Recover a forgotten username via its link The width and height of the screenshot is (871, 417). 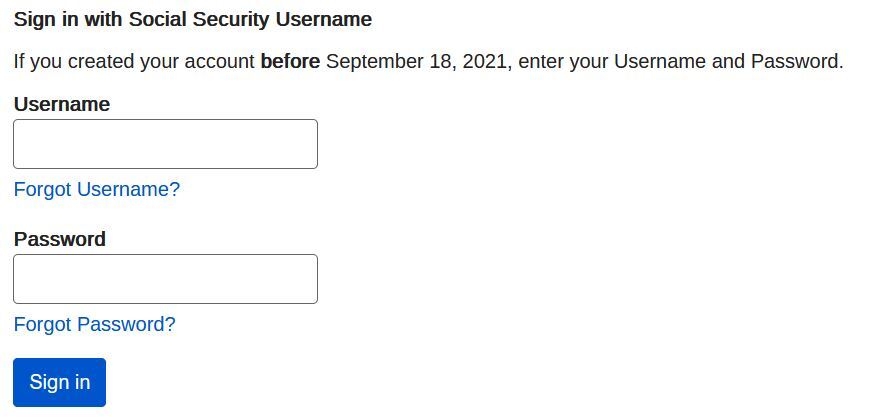click(97, 189)
